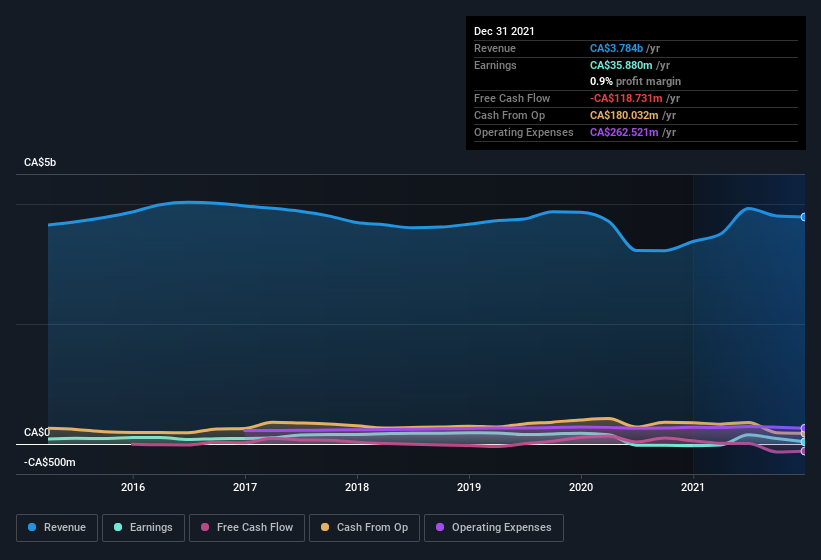Screen dimensions: 821x560
Task: Toggle the Earnings series in the legend
Action: click(x=143, y=528)
